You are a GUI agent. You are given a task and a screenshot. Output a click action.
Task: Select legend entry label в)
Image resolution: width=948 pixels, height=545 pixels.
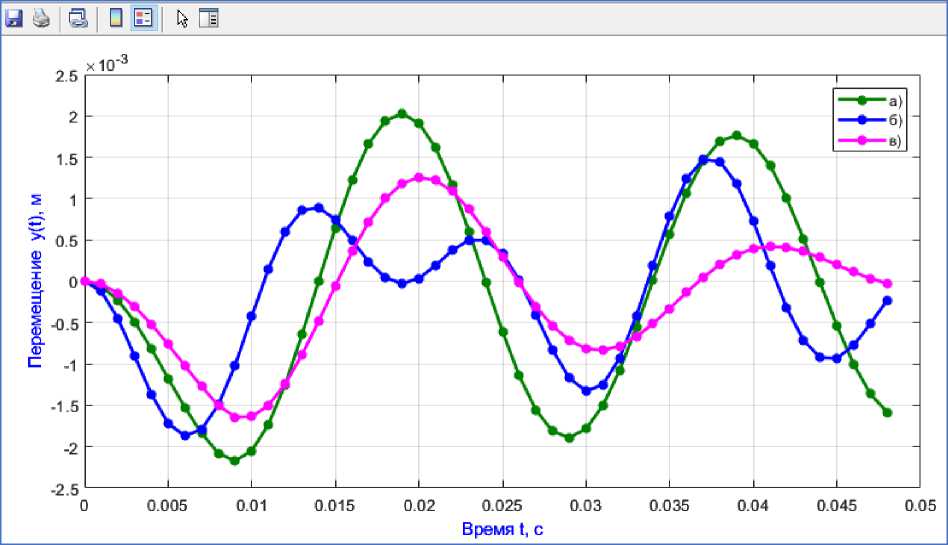click(895, 141)
